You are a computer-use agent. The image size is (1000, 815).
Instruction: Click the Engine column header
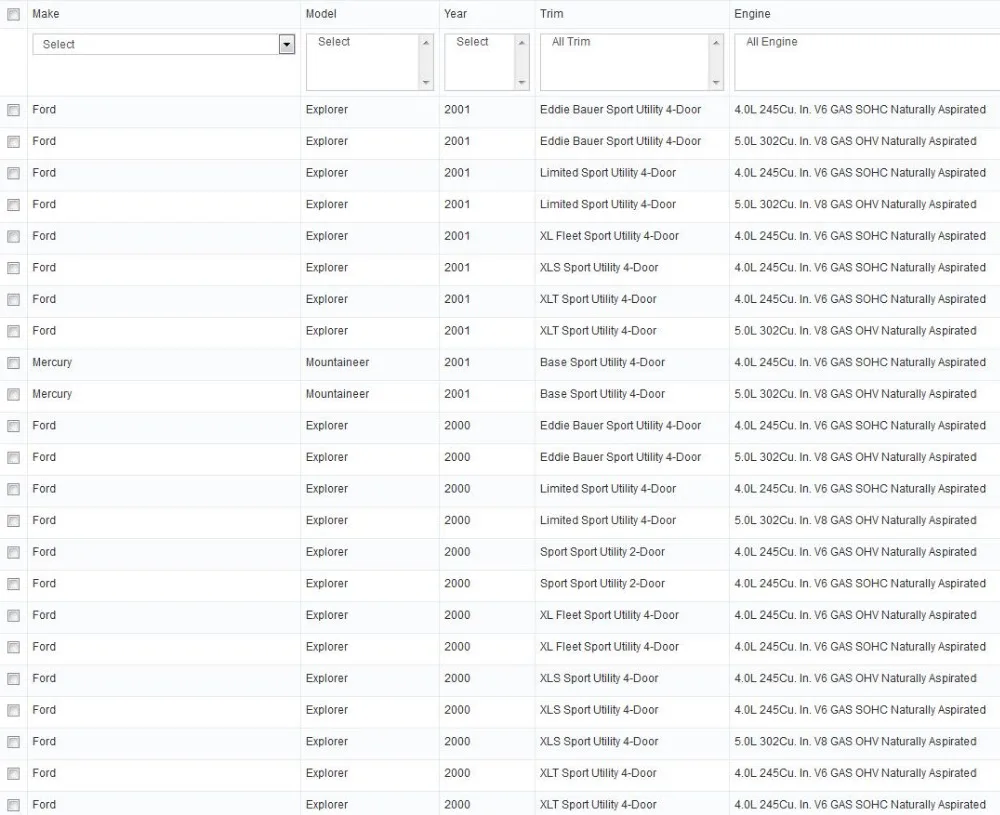pyautogui.click(x=752, y=13)
